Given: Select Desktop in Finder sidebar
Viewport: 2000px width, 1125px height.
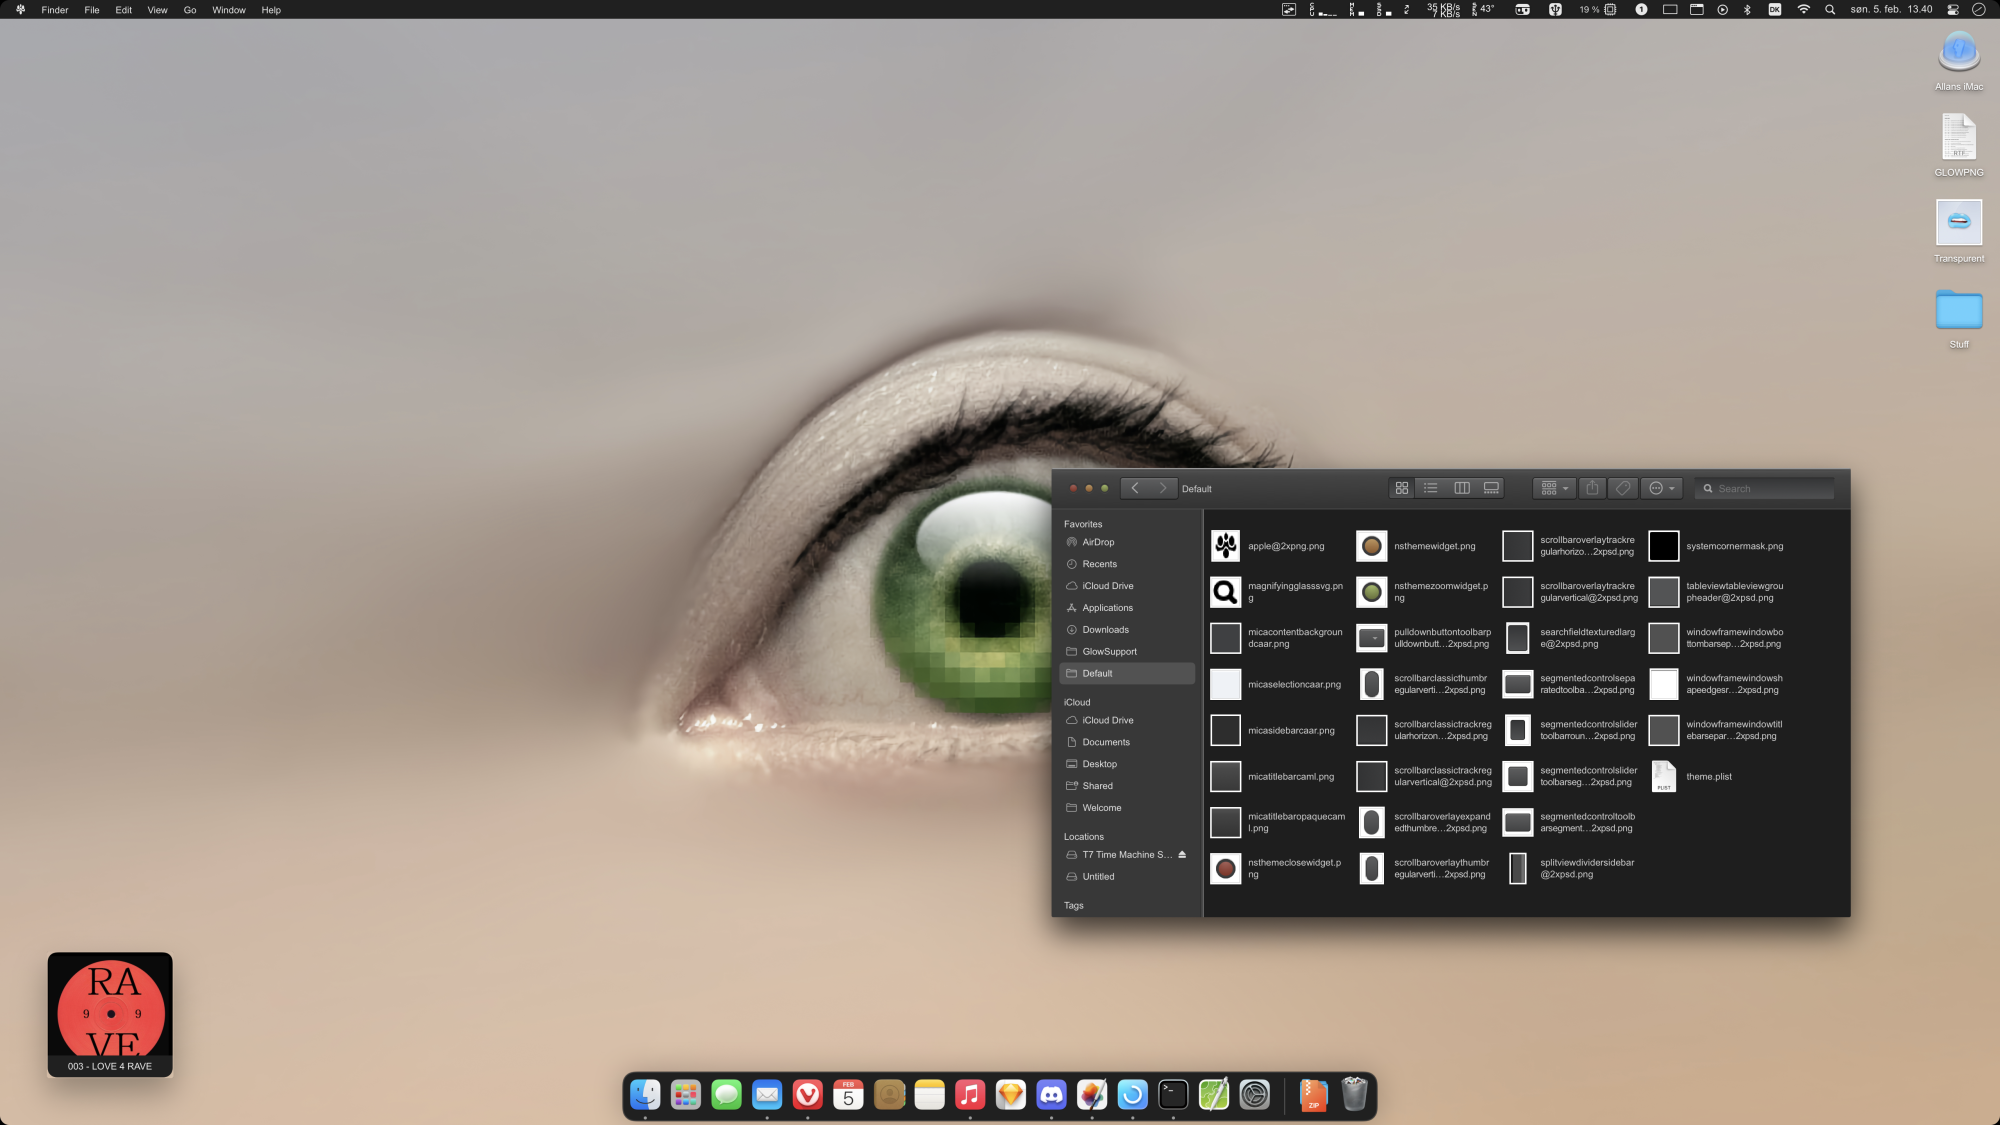Looking at the screenshot, I should pyautogui.click(x=1127, y=764).
